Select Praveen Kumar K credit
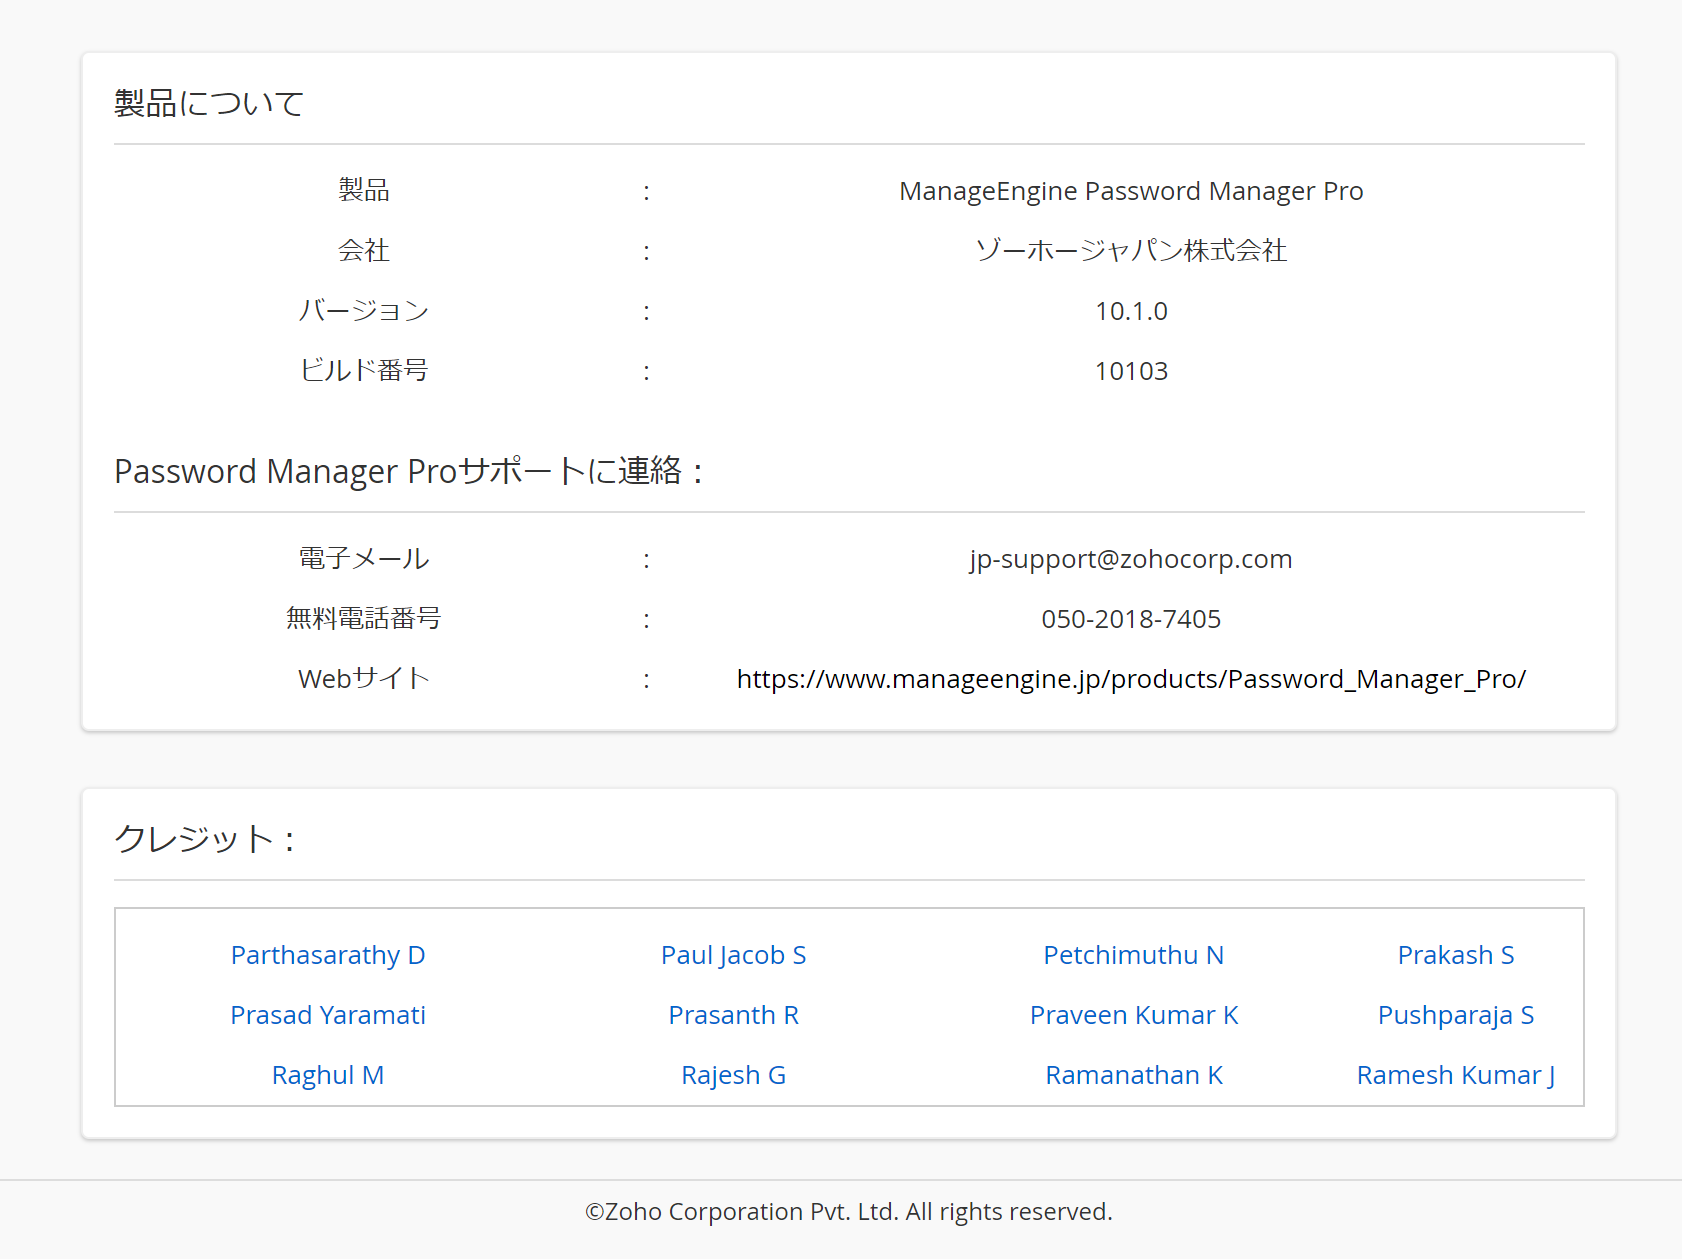The width and height of the screenshot is (1682, 1259). tap(1133, 1015)
